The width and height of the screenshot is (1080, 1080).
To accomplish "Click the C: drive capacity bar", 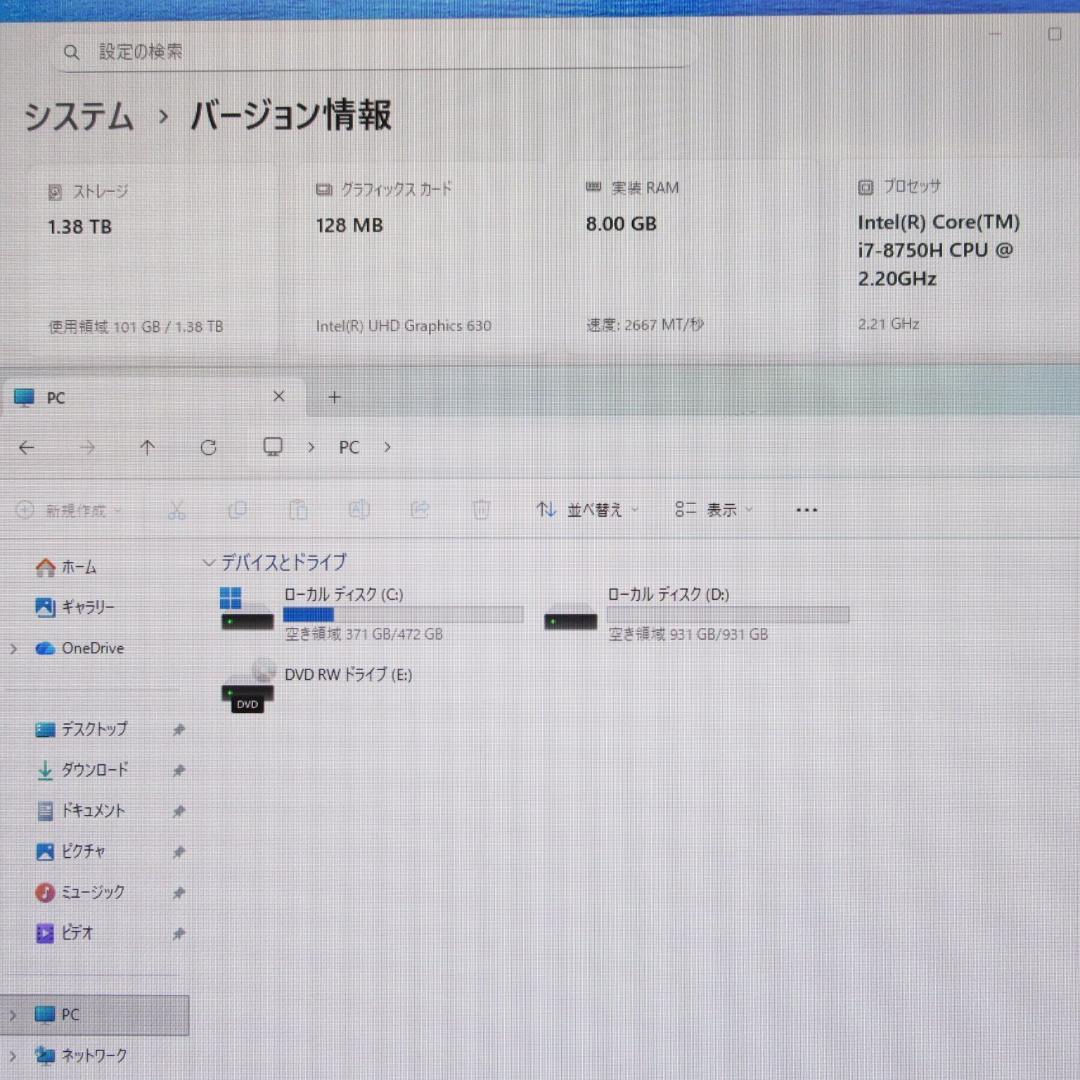I will 404,614.
